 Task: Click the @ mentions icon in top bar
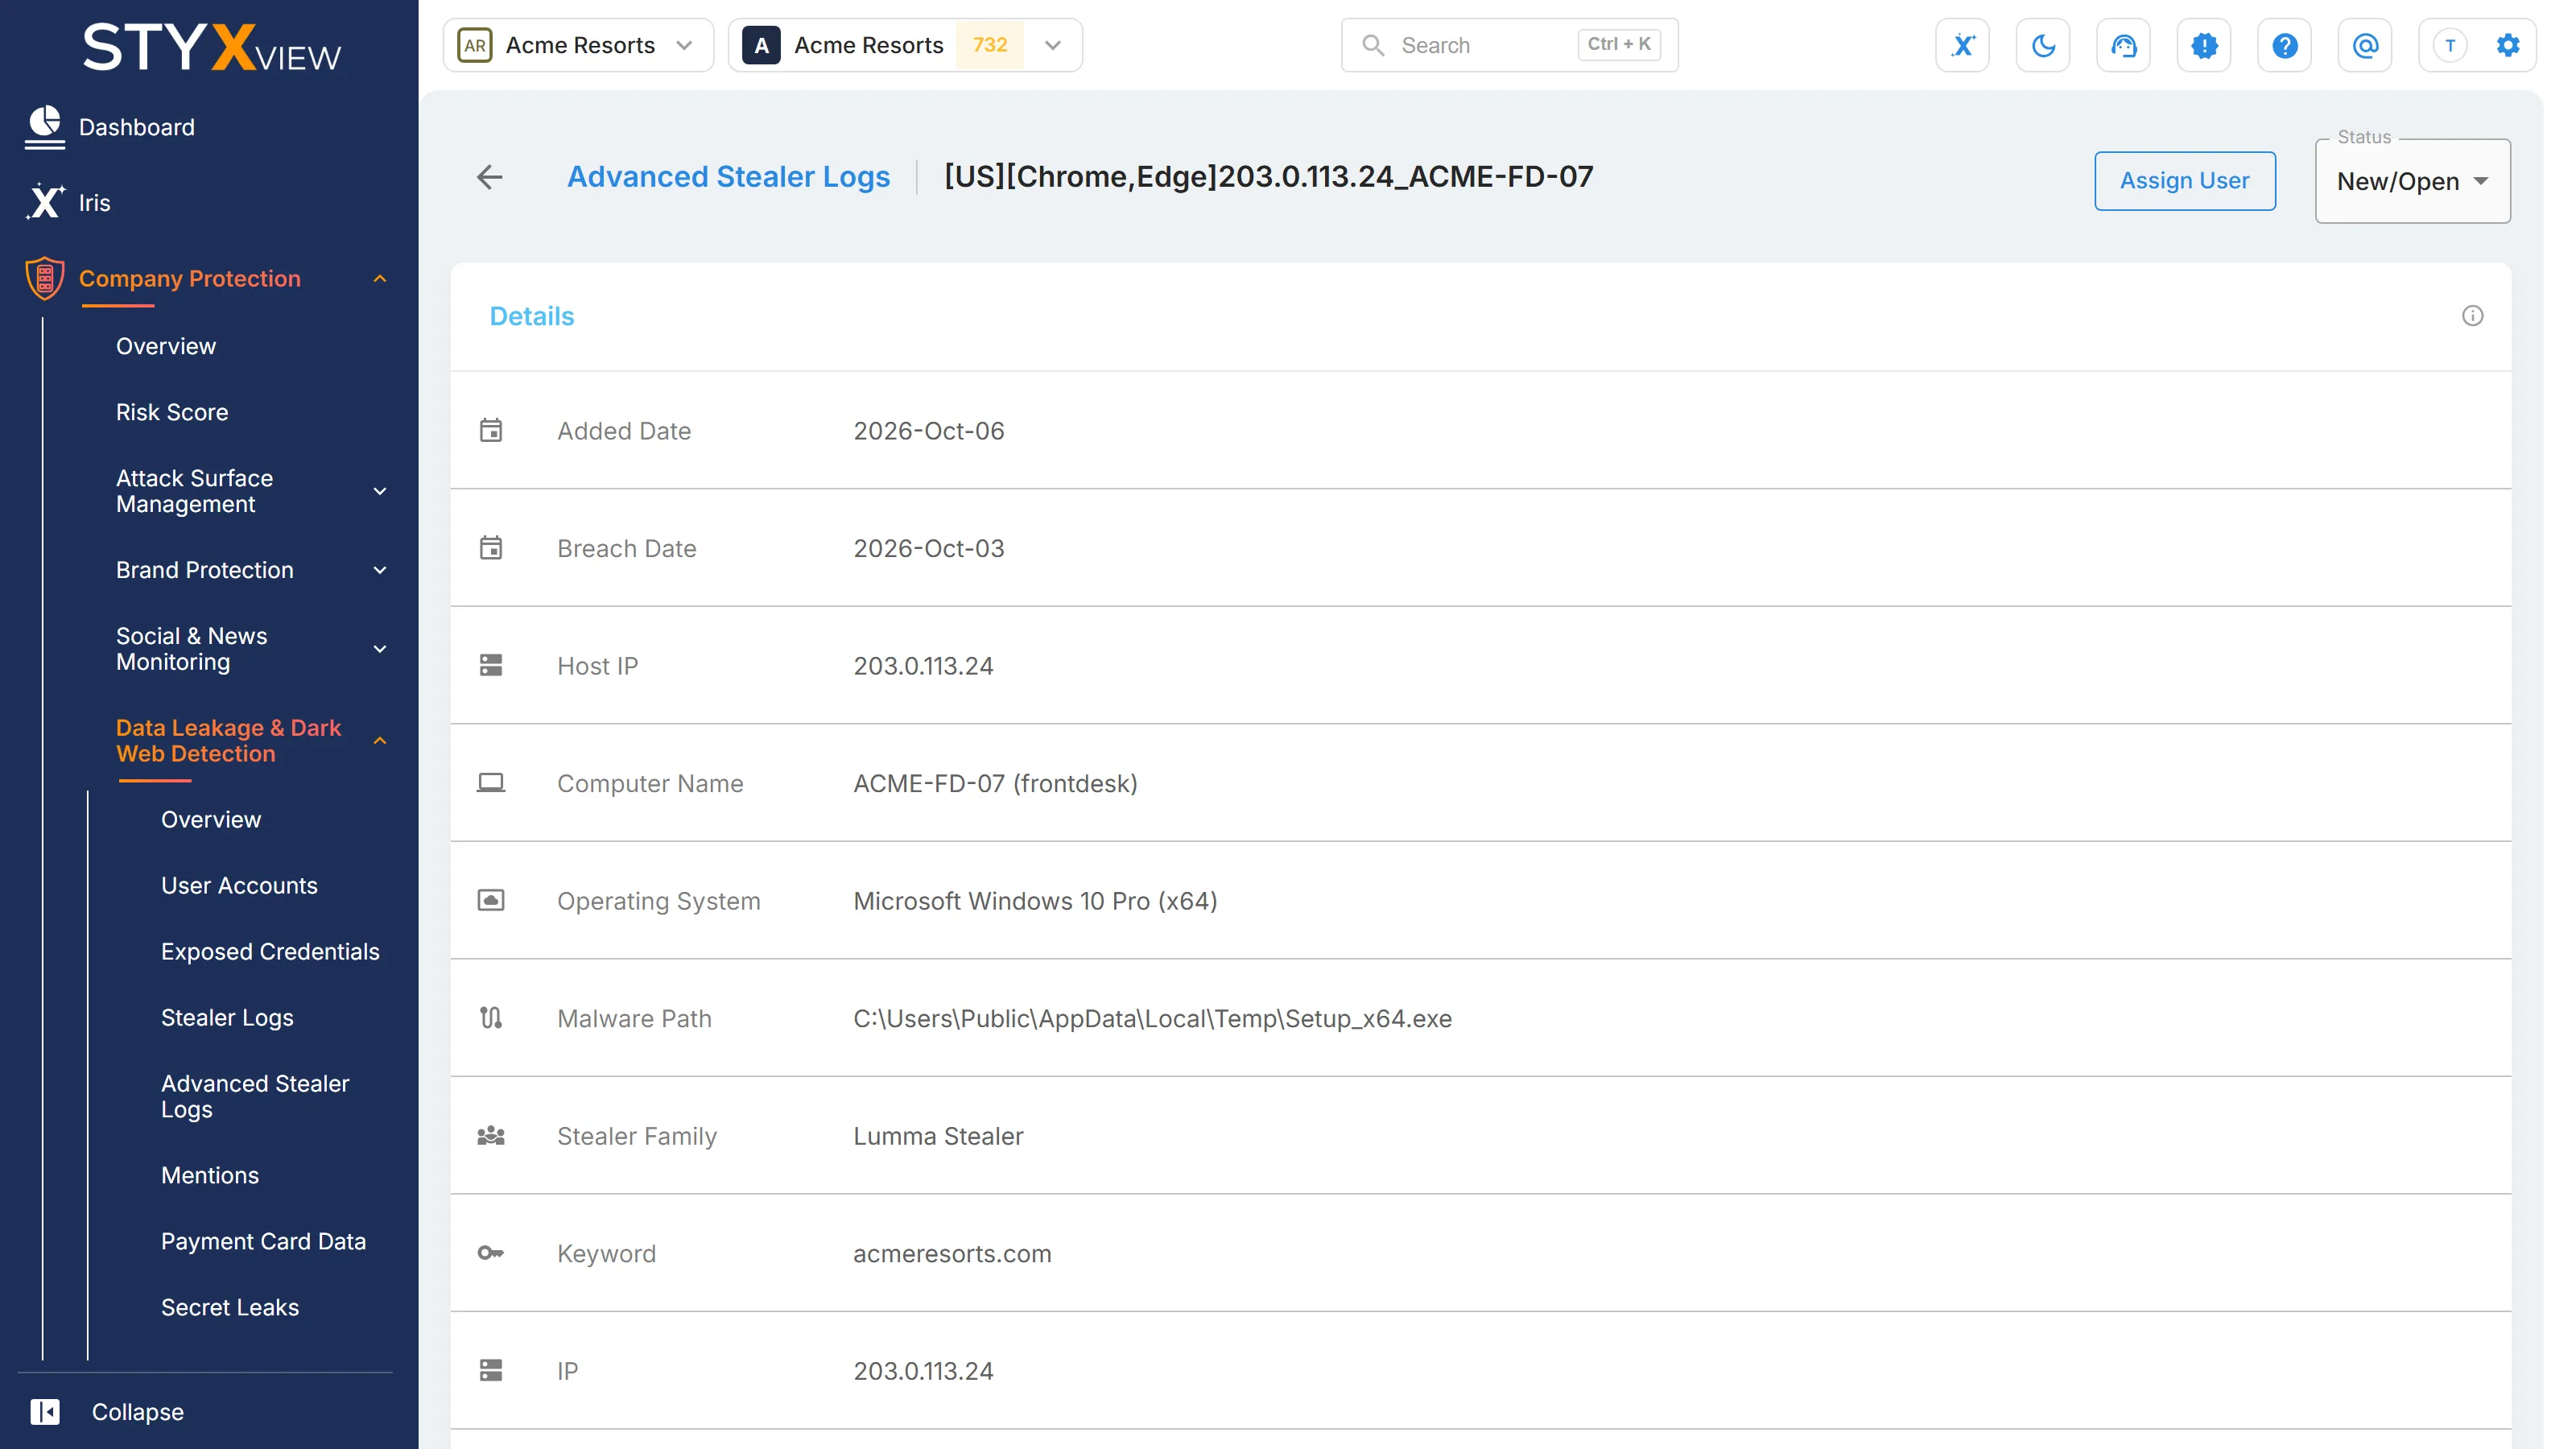tap(2365, 45)
